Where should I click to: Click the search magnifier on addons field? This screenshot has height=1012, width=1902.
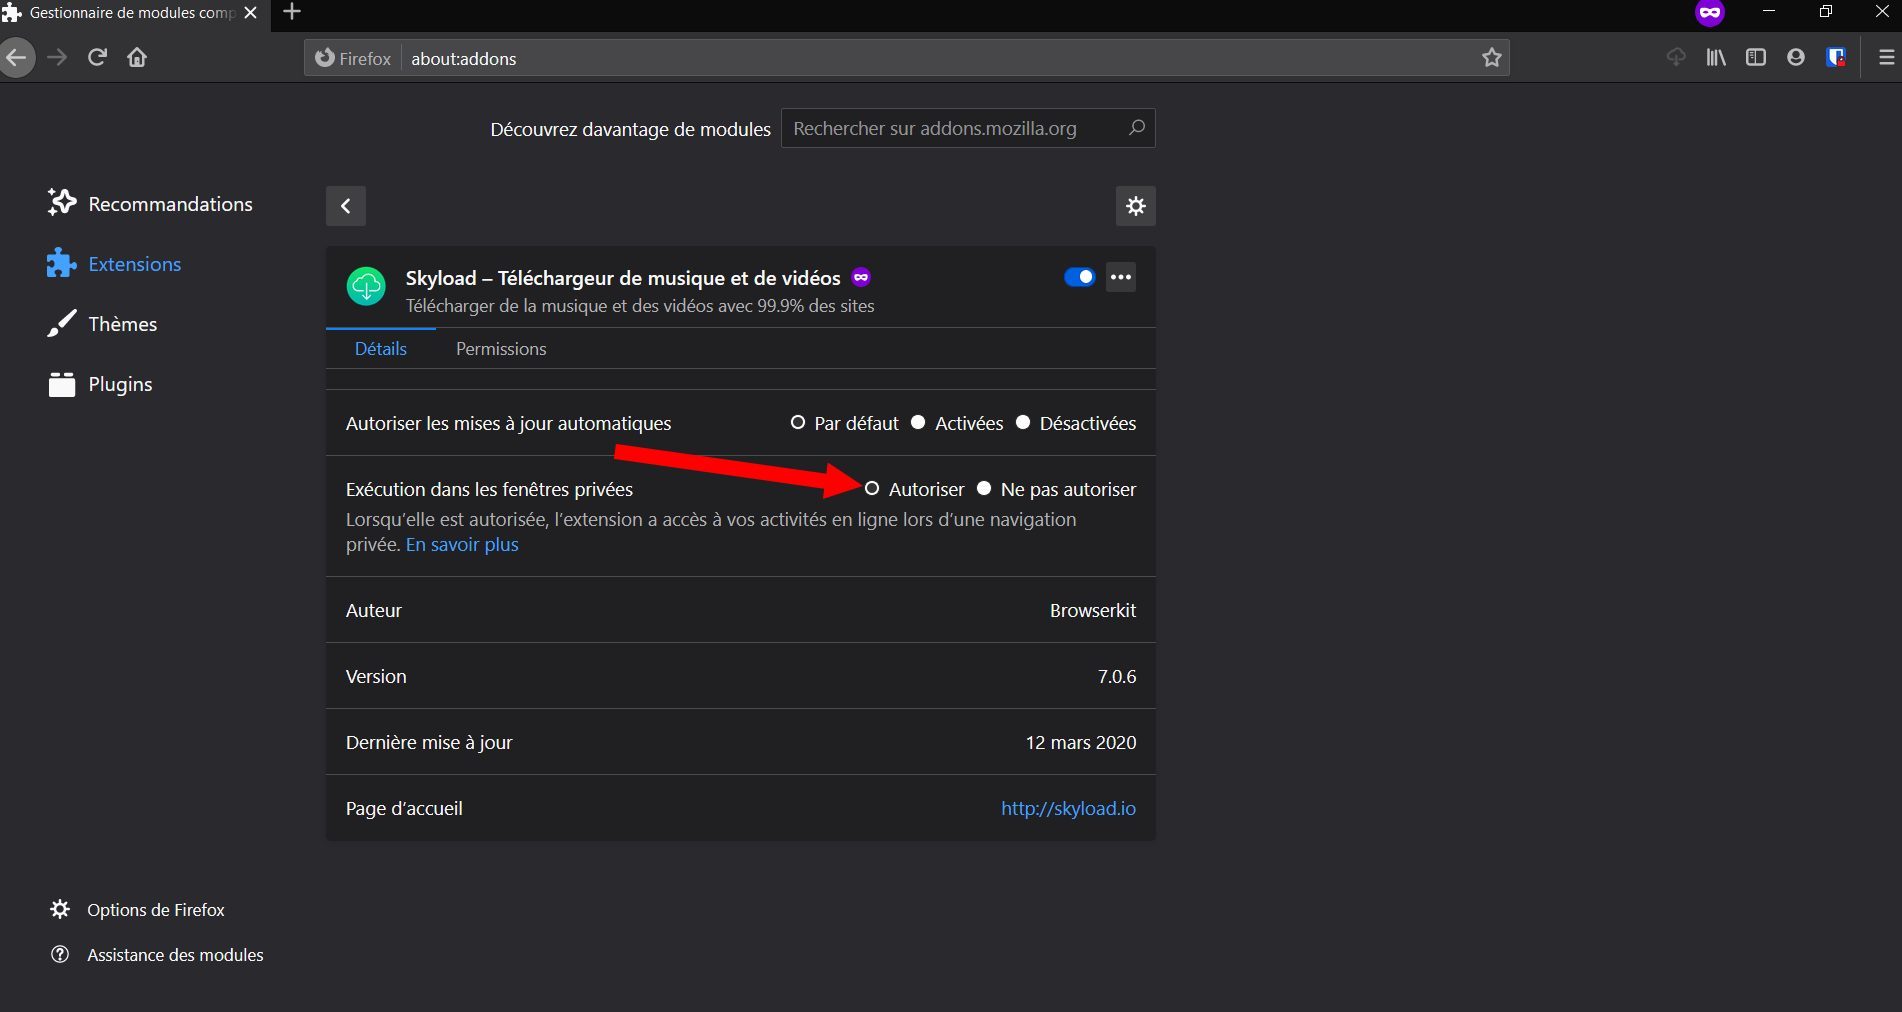tap(1136, 128)
